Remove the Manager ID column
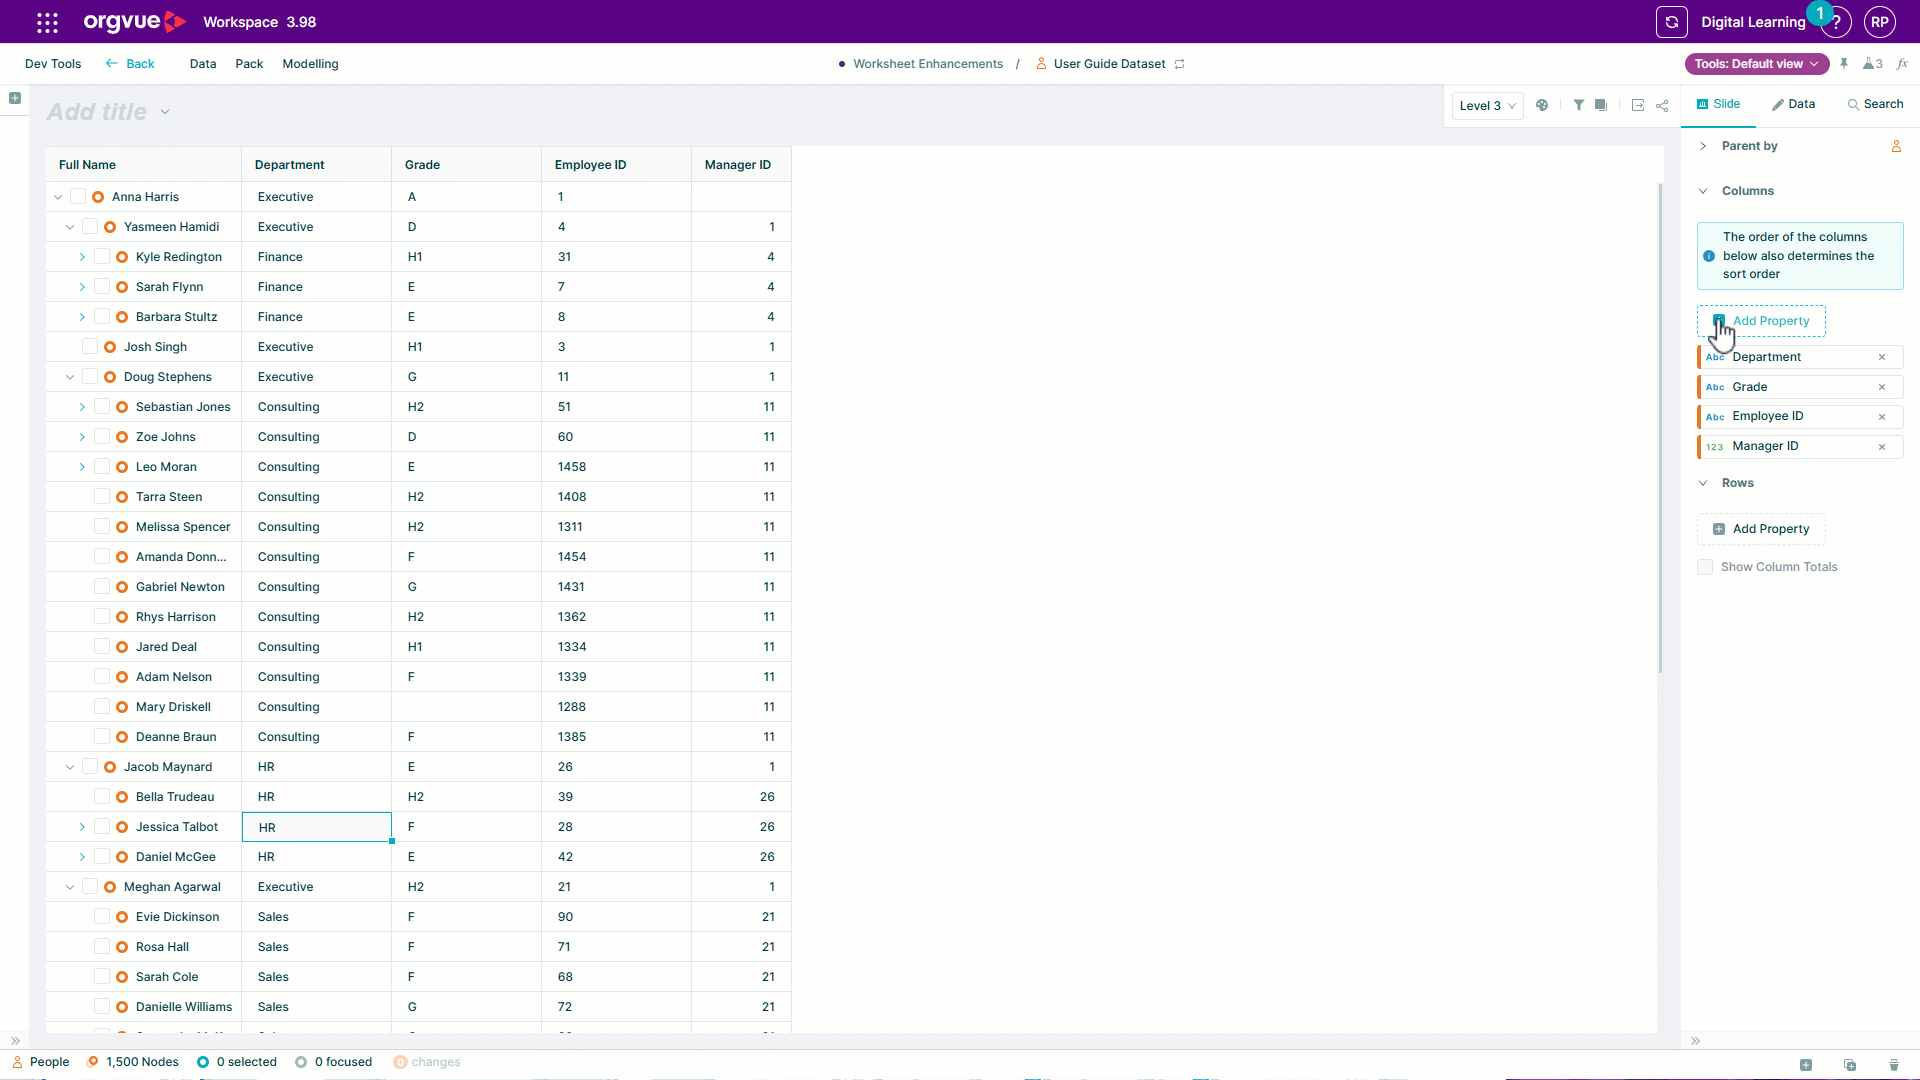 (x=1882, y=447)
